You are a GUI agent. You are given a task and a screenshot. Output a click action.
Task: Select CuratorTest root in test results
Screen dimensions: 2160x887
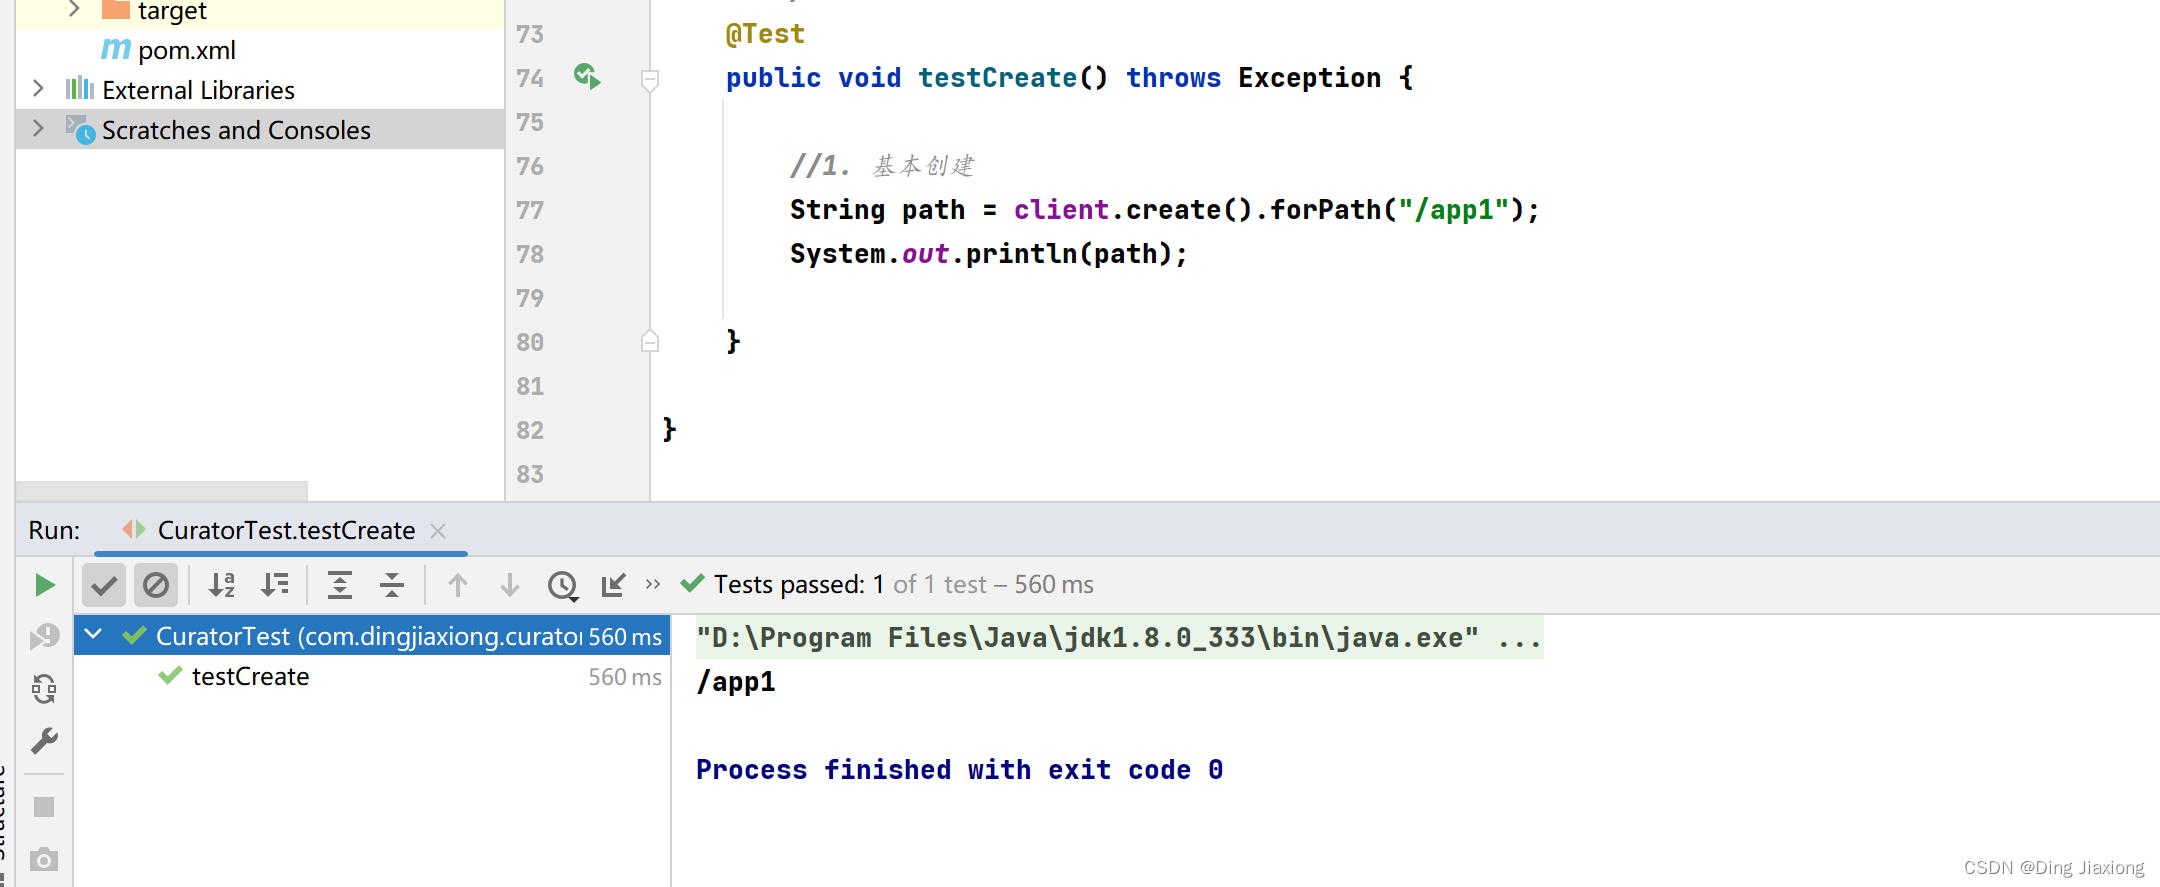pyautogui.click(x=372, y=636)
